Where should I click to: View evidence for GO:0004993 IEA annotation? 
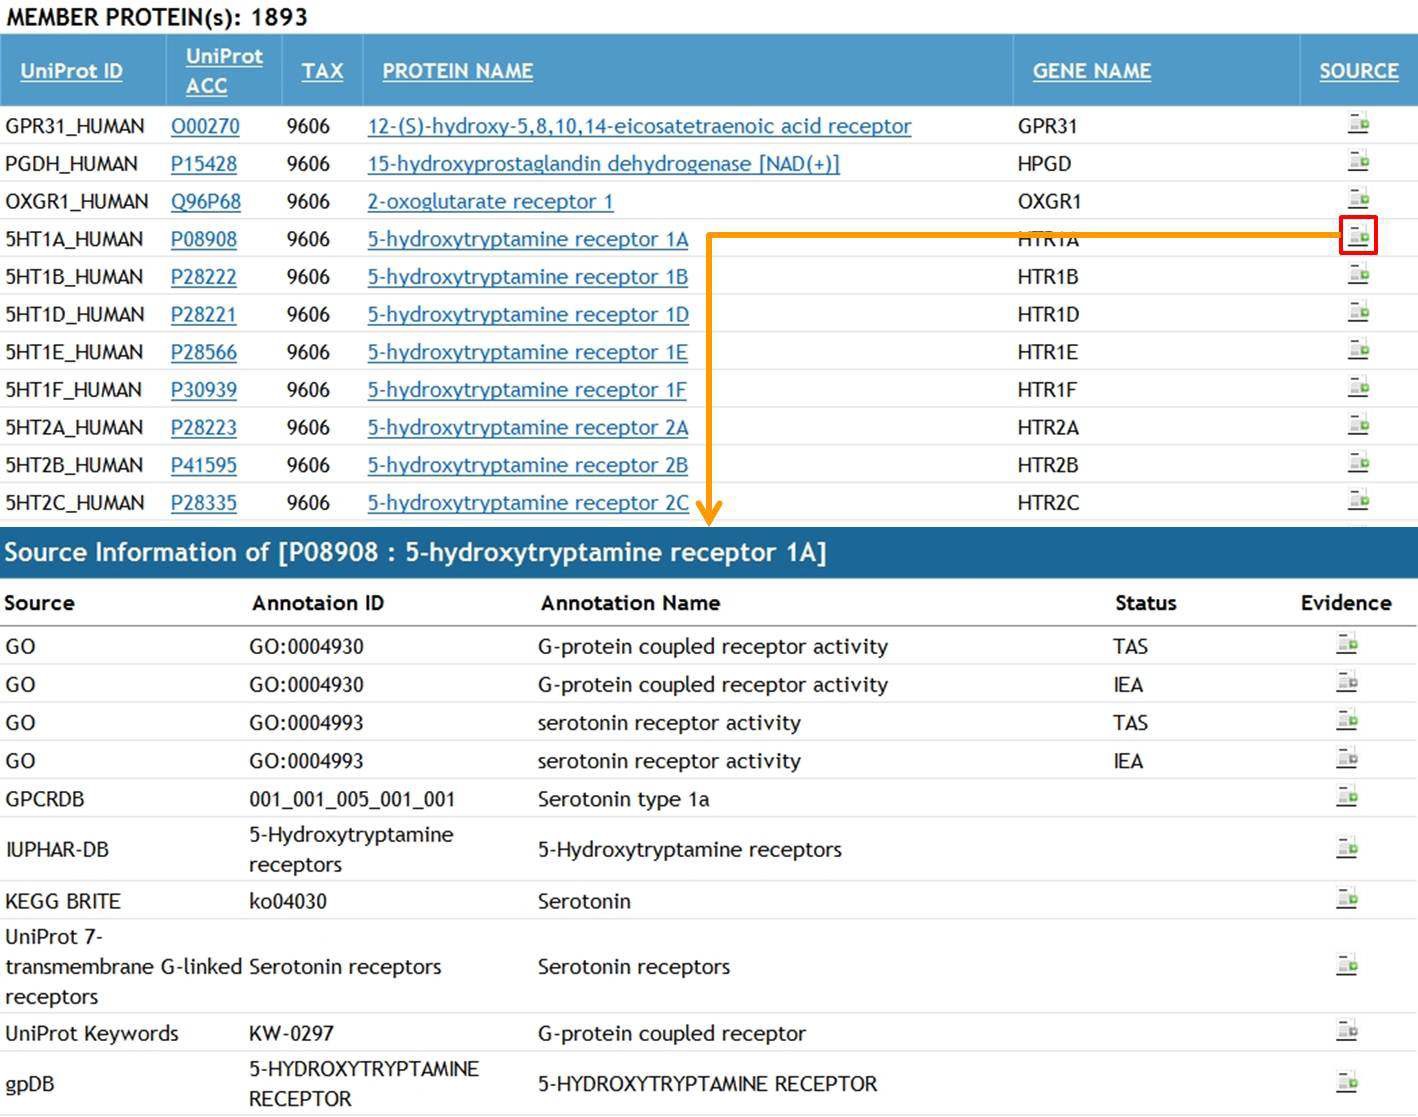1347,758
